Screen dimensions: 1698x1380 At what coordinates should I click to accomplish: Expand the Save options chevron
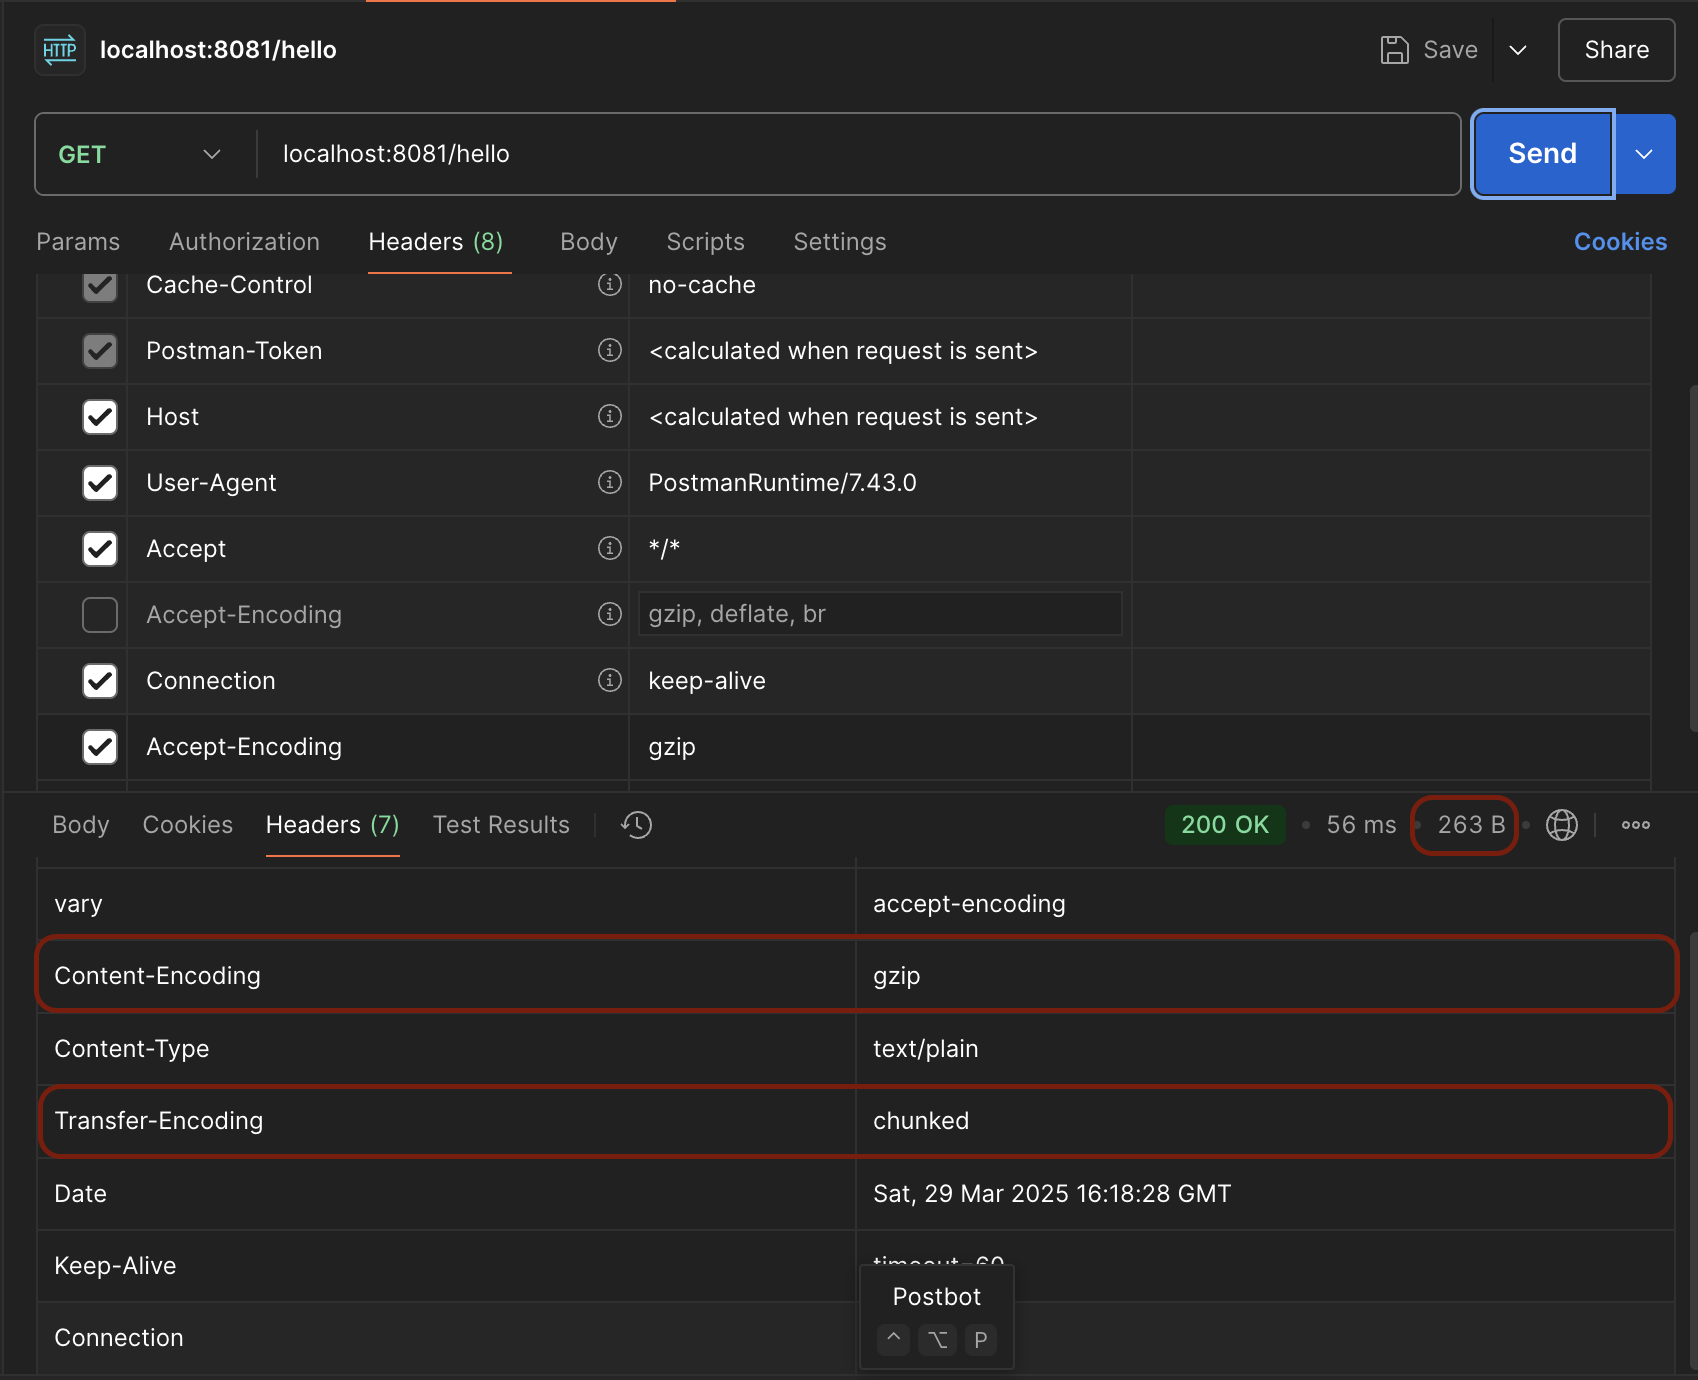pyautogui.click(x=1517, y=50)
